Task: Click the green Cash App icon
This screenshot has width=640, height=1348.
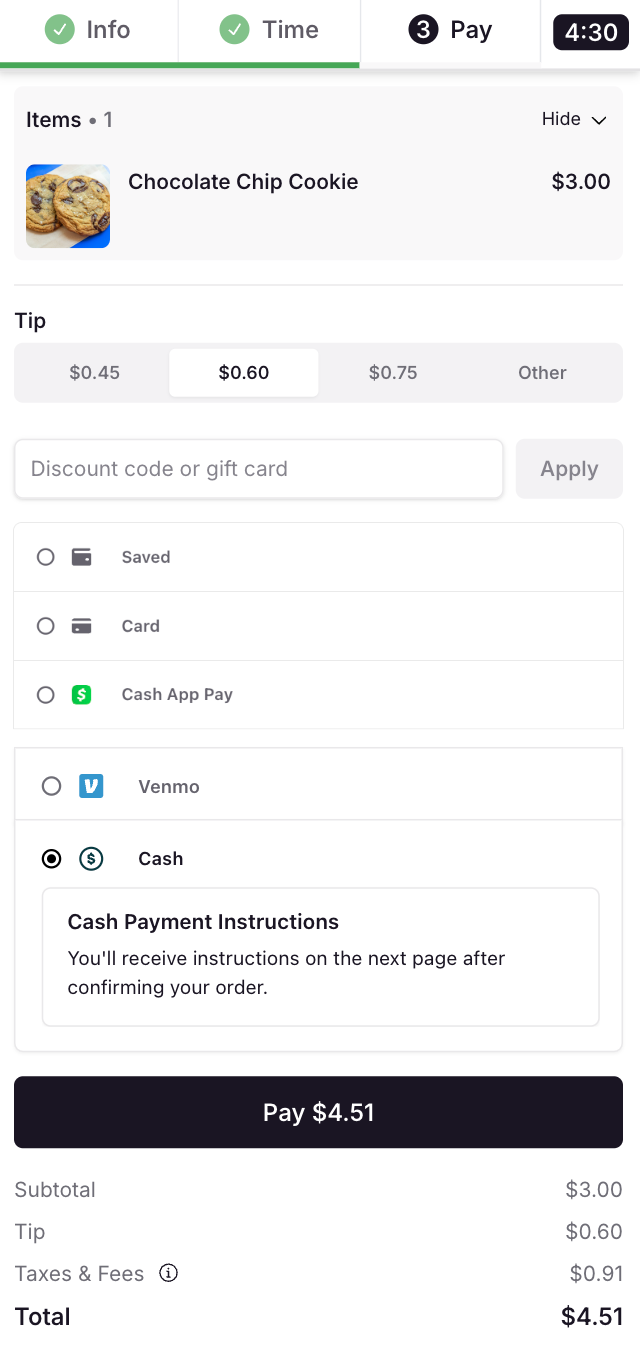Action: 82,694
